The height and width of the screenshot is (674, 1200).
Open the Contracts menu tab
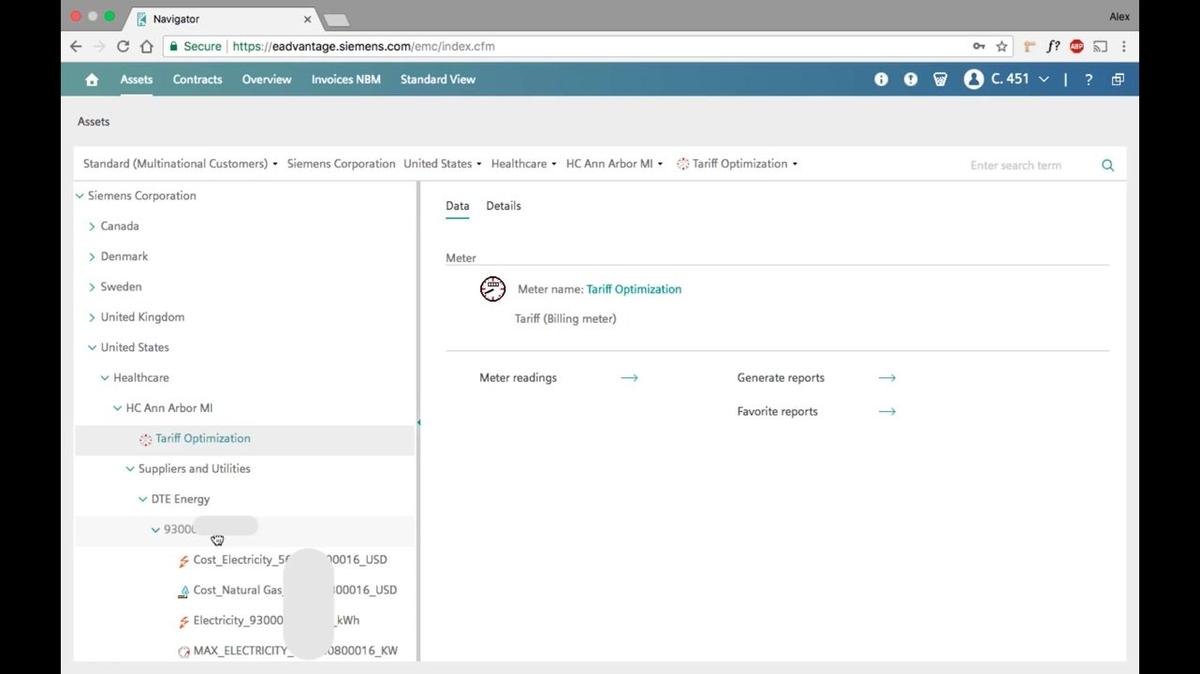(198, 79)
